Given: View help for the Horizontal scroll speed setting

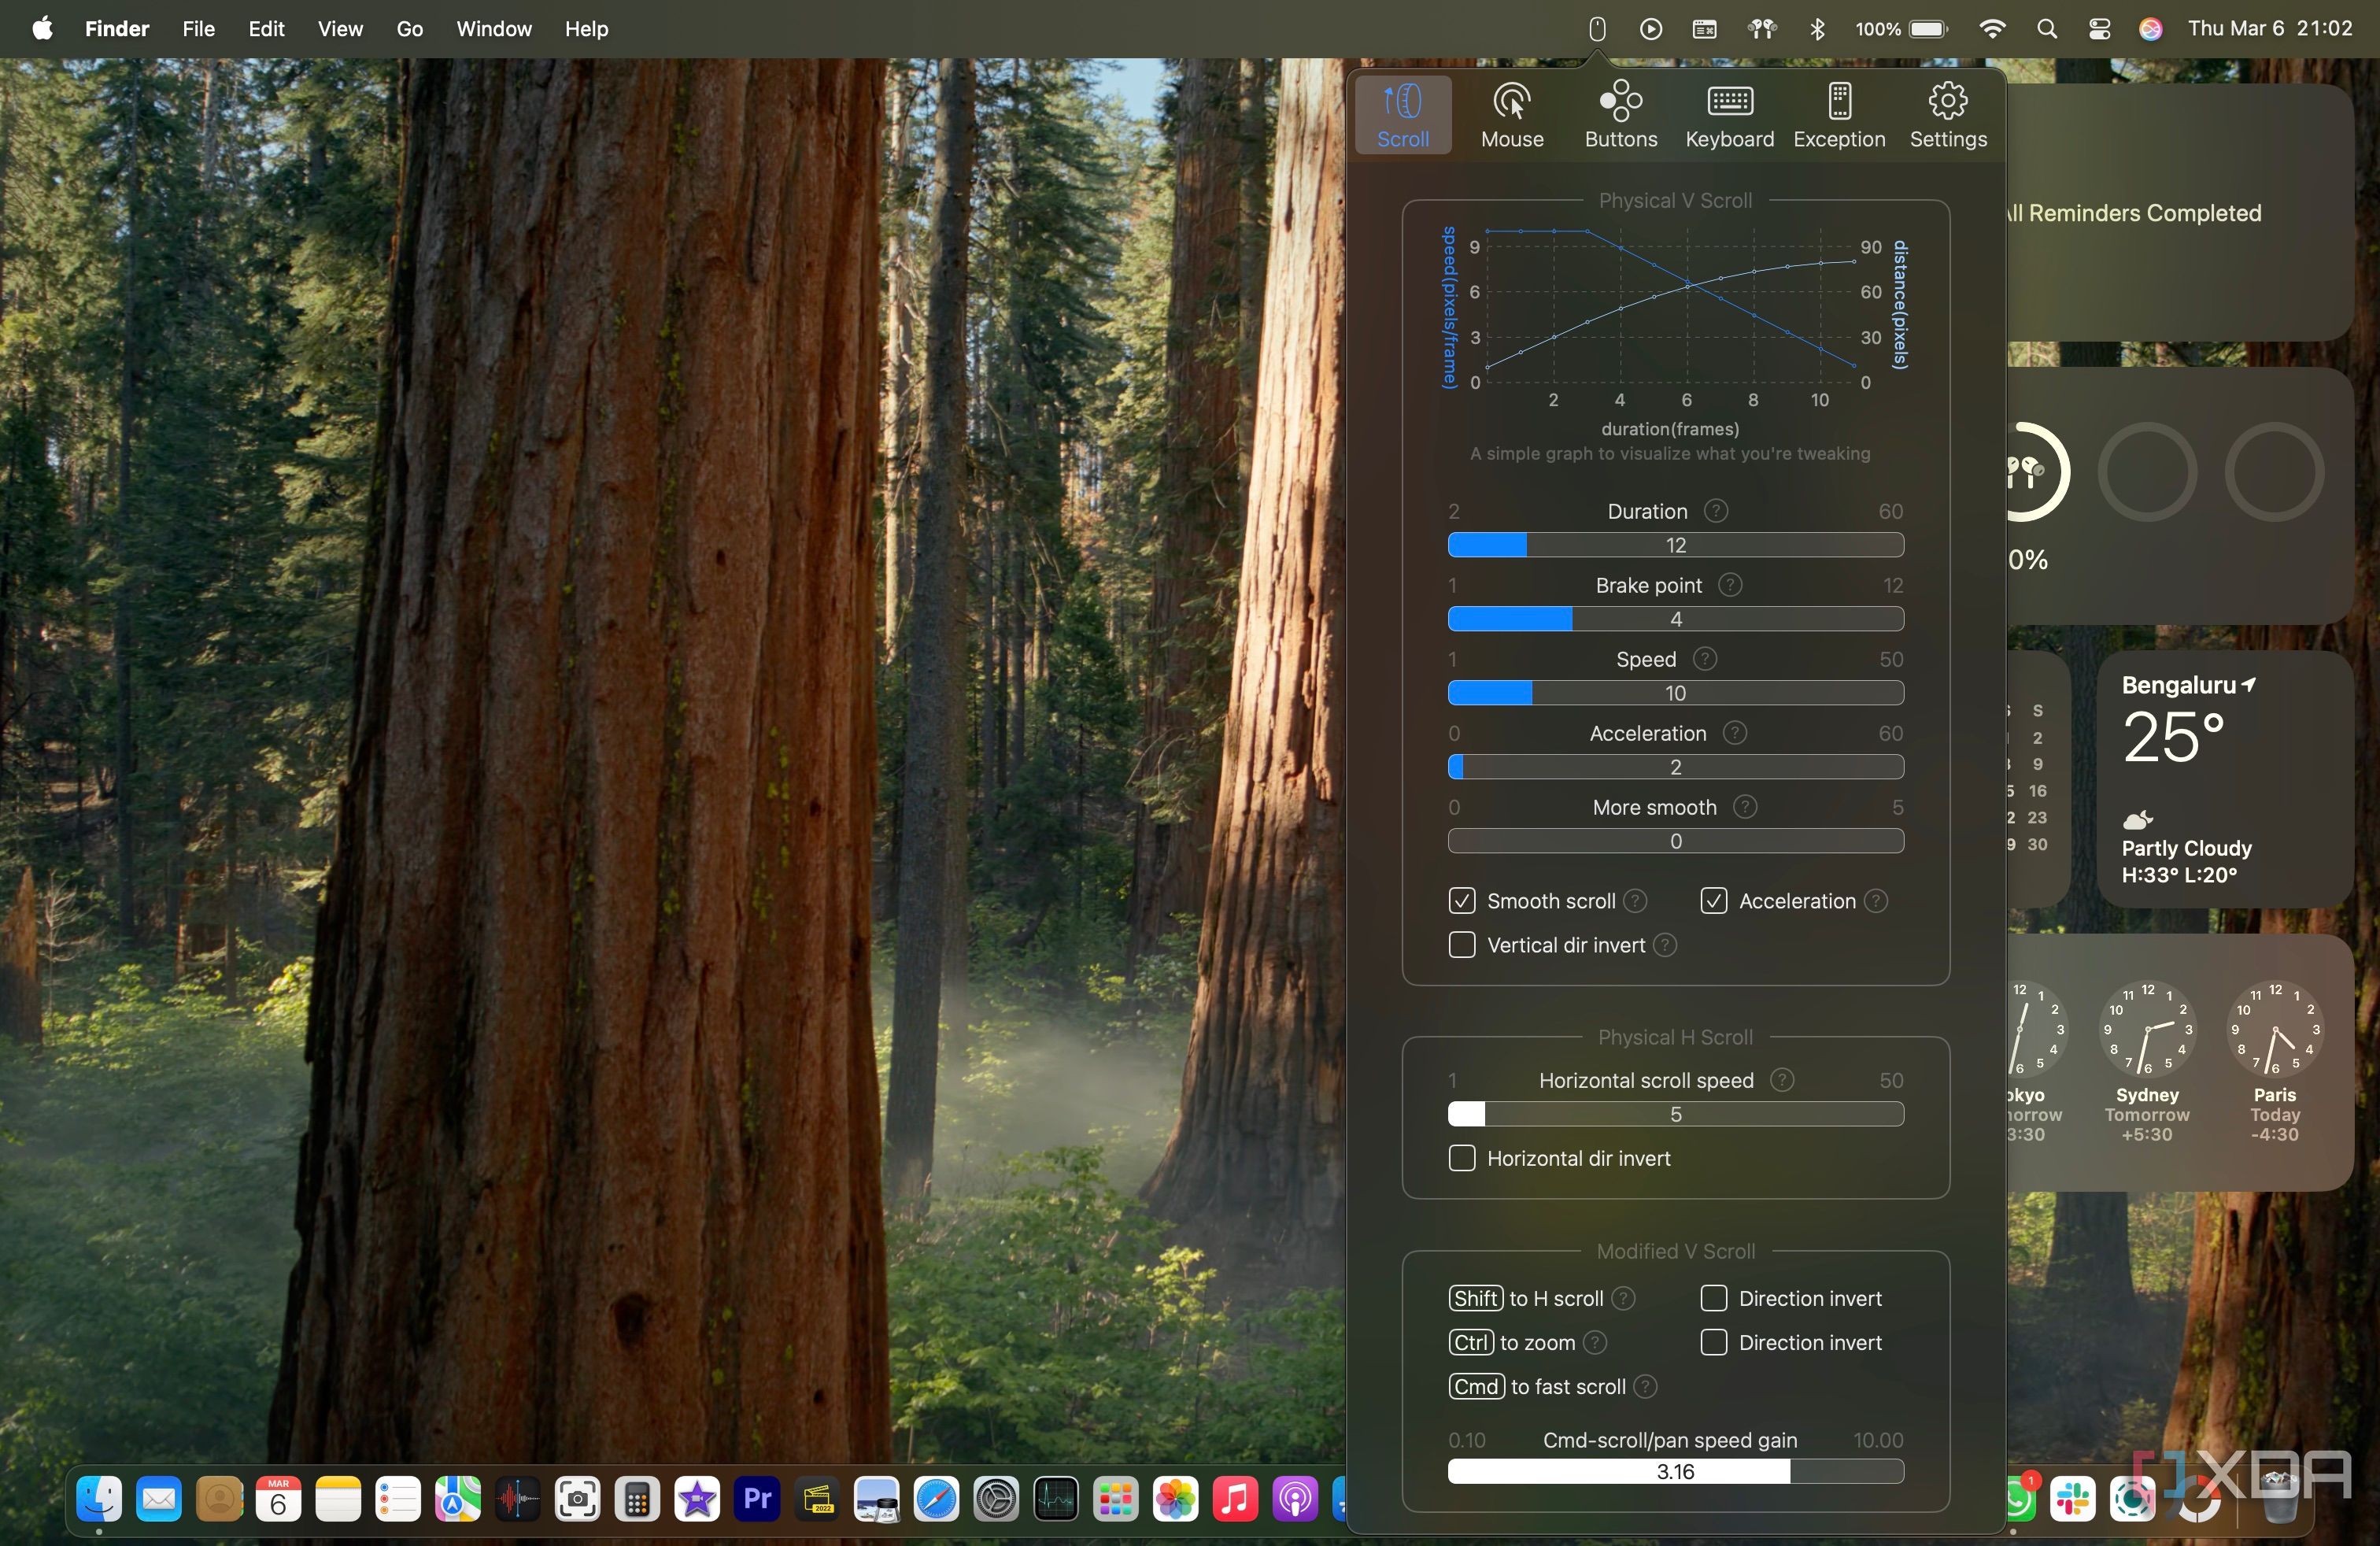Looking at the screenshot, I should pyautogui.click(x=1782, y=1080).
